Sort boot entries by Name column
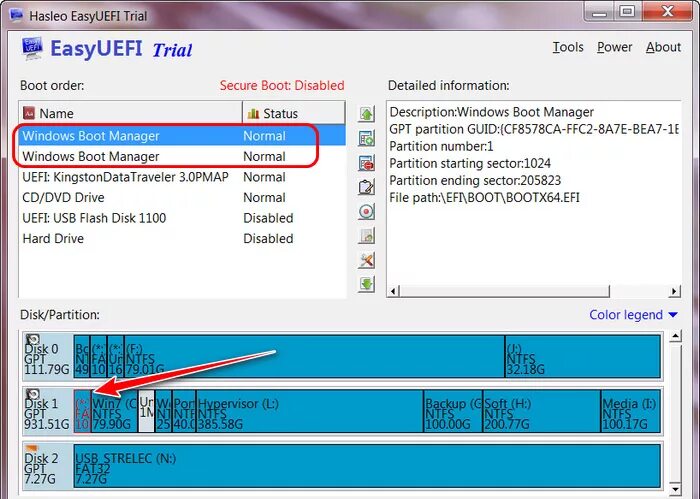This screenshot has height=499, width=700. pos(130,113)
